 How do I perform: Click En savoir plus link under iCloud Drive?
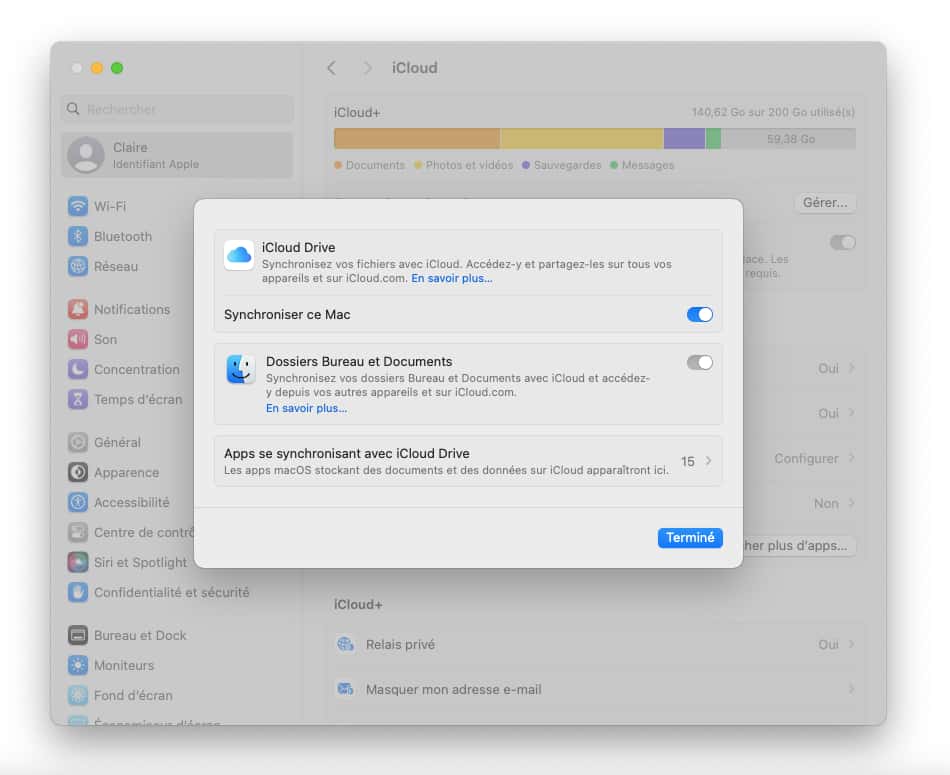point(451,278)
